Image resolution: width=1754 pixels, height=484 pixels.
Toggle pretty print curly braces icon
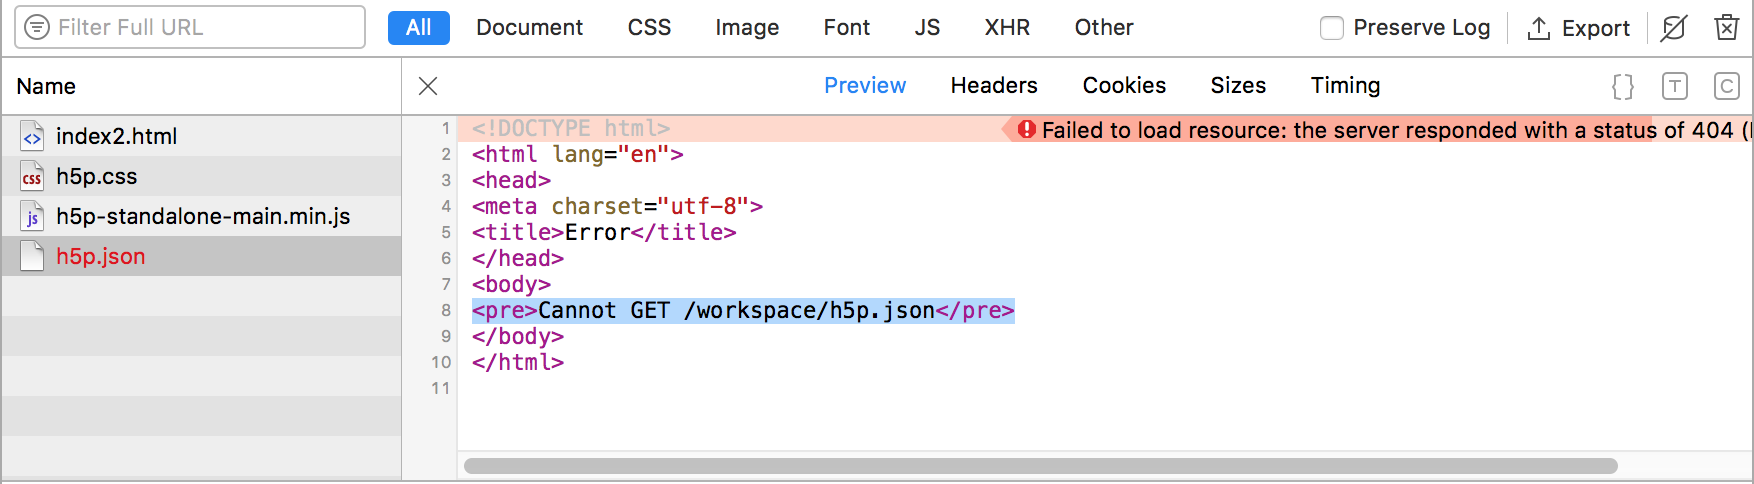[1622, 87]
